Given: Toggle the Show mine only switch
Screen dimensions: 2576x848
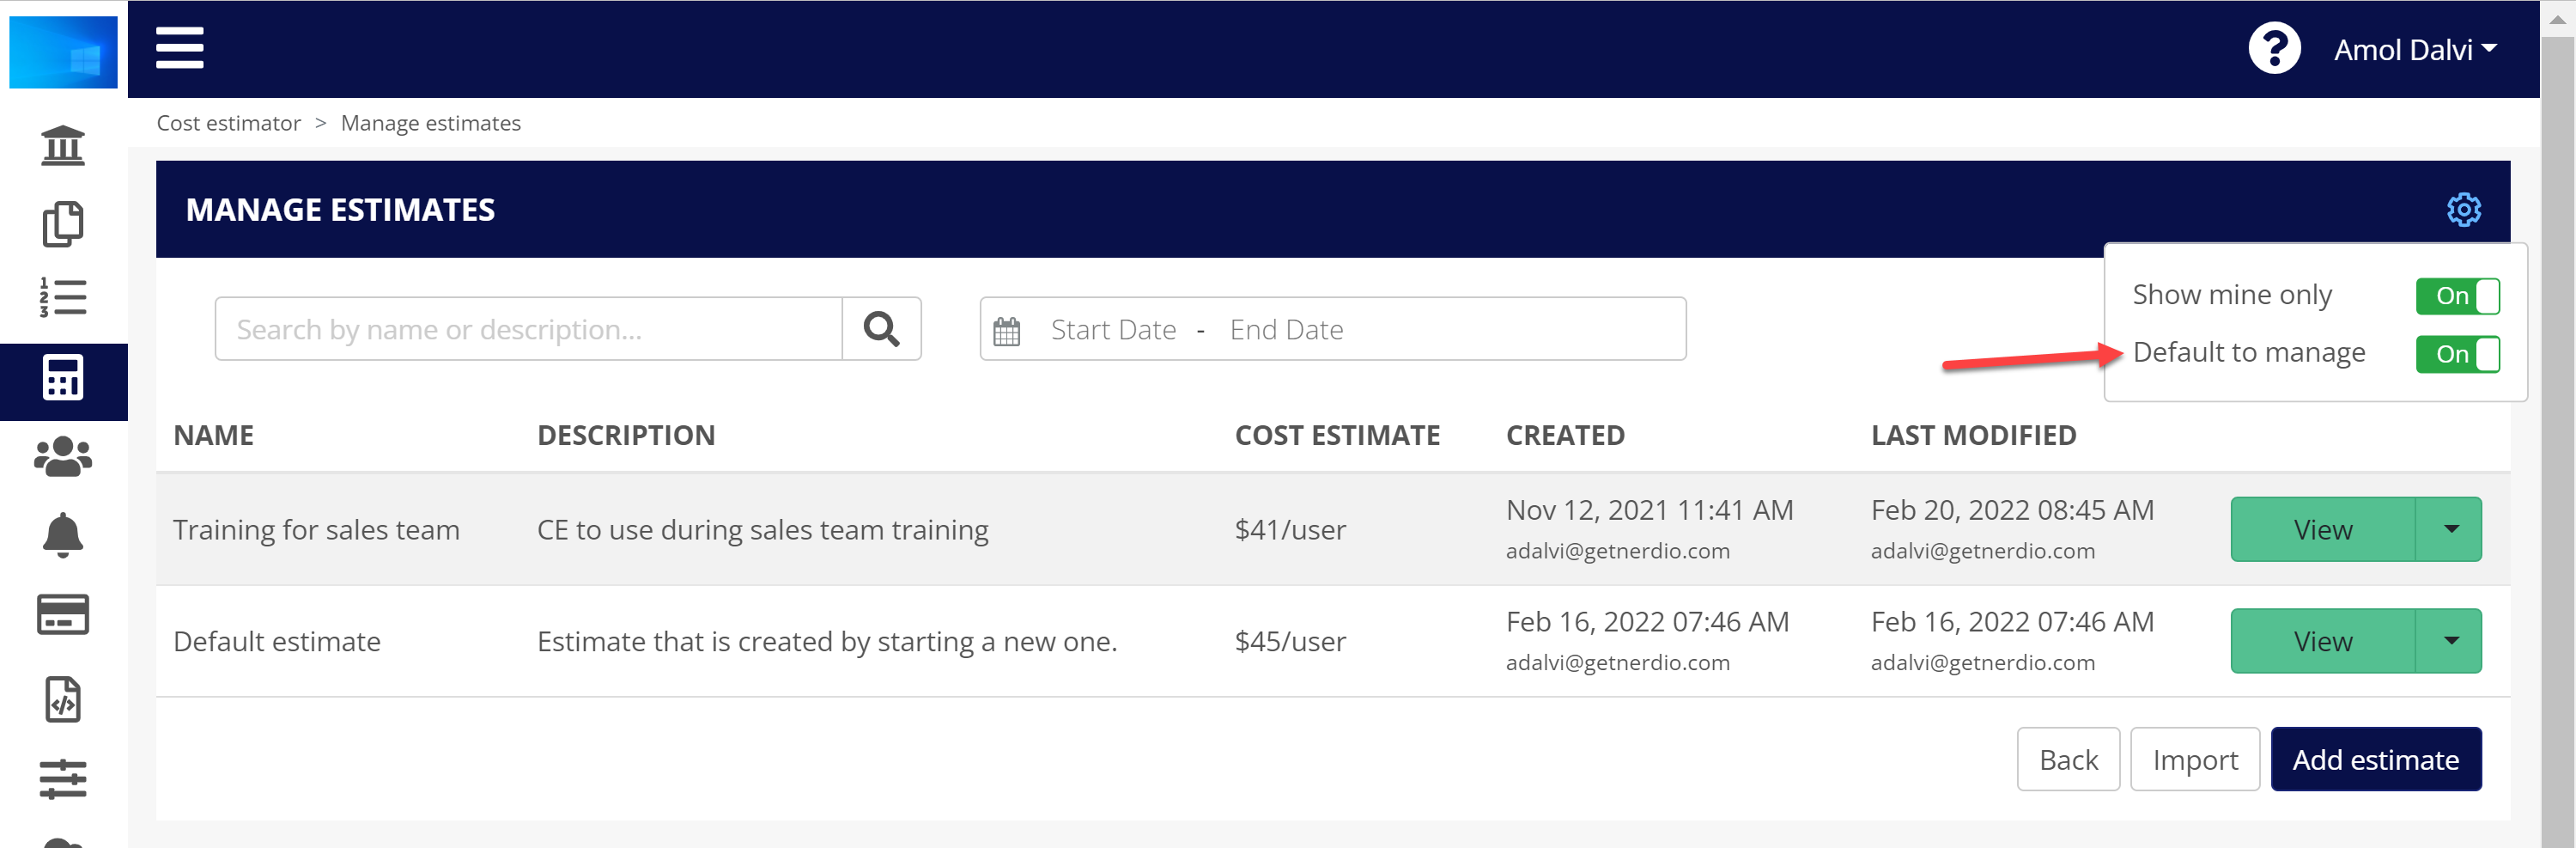Looking at the screenshot, I should tap(2457, 296).
